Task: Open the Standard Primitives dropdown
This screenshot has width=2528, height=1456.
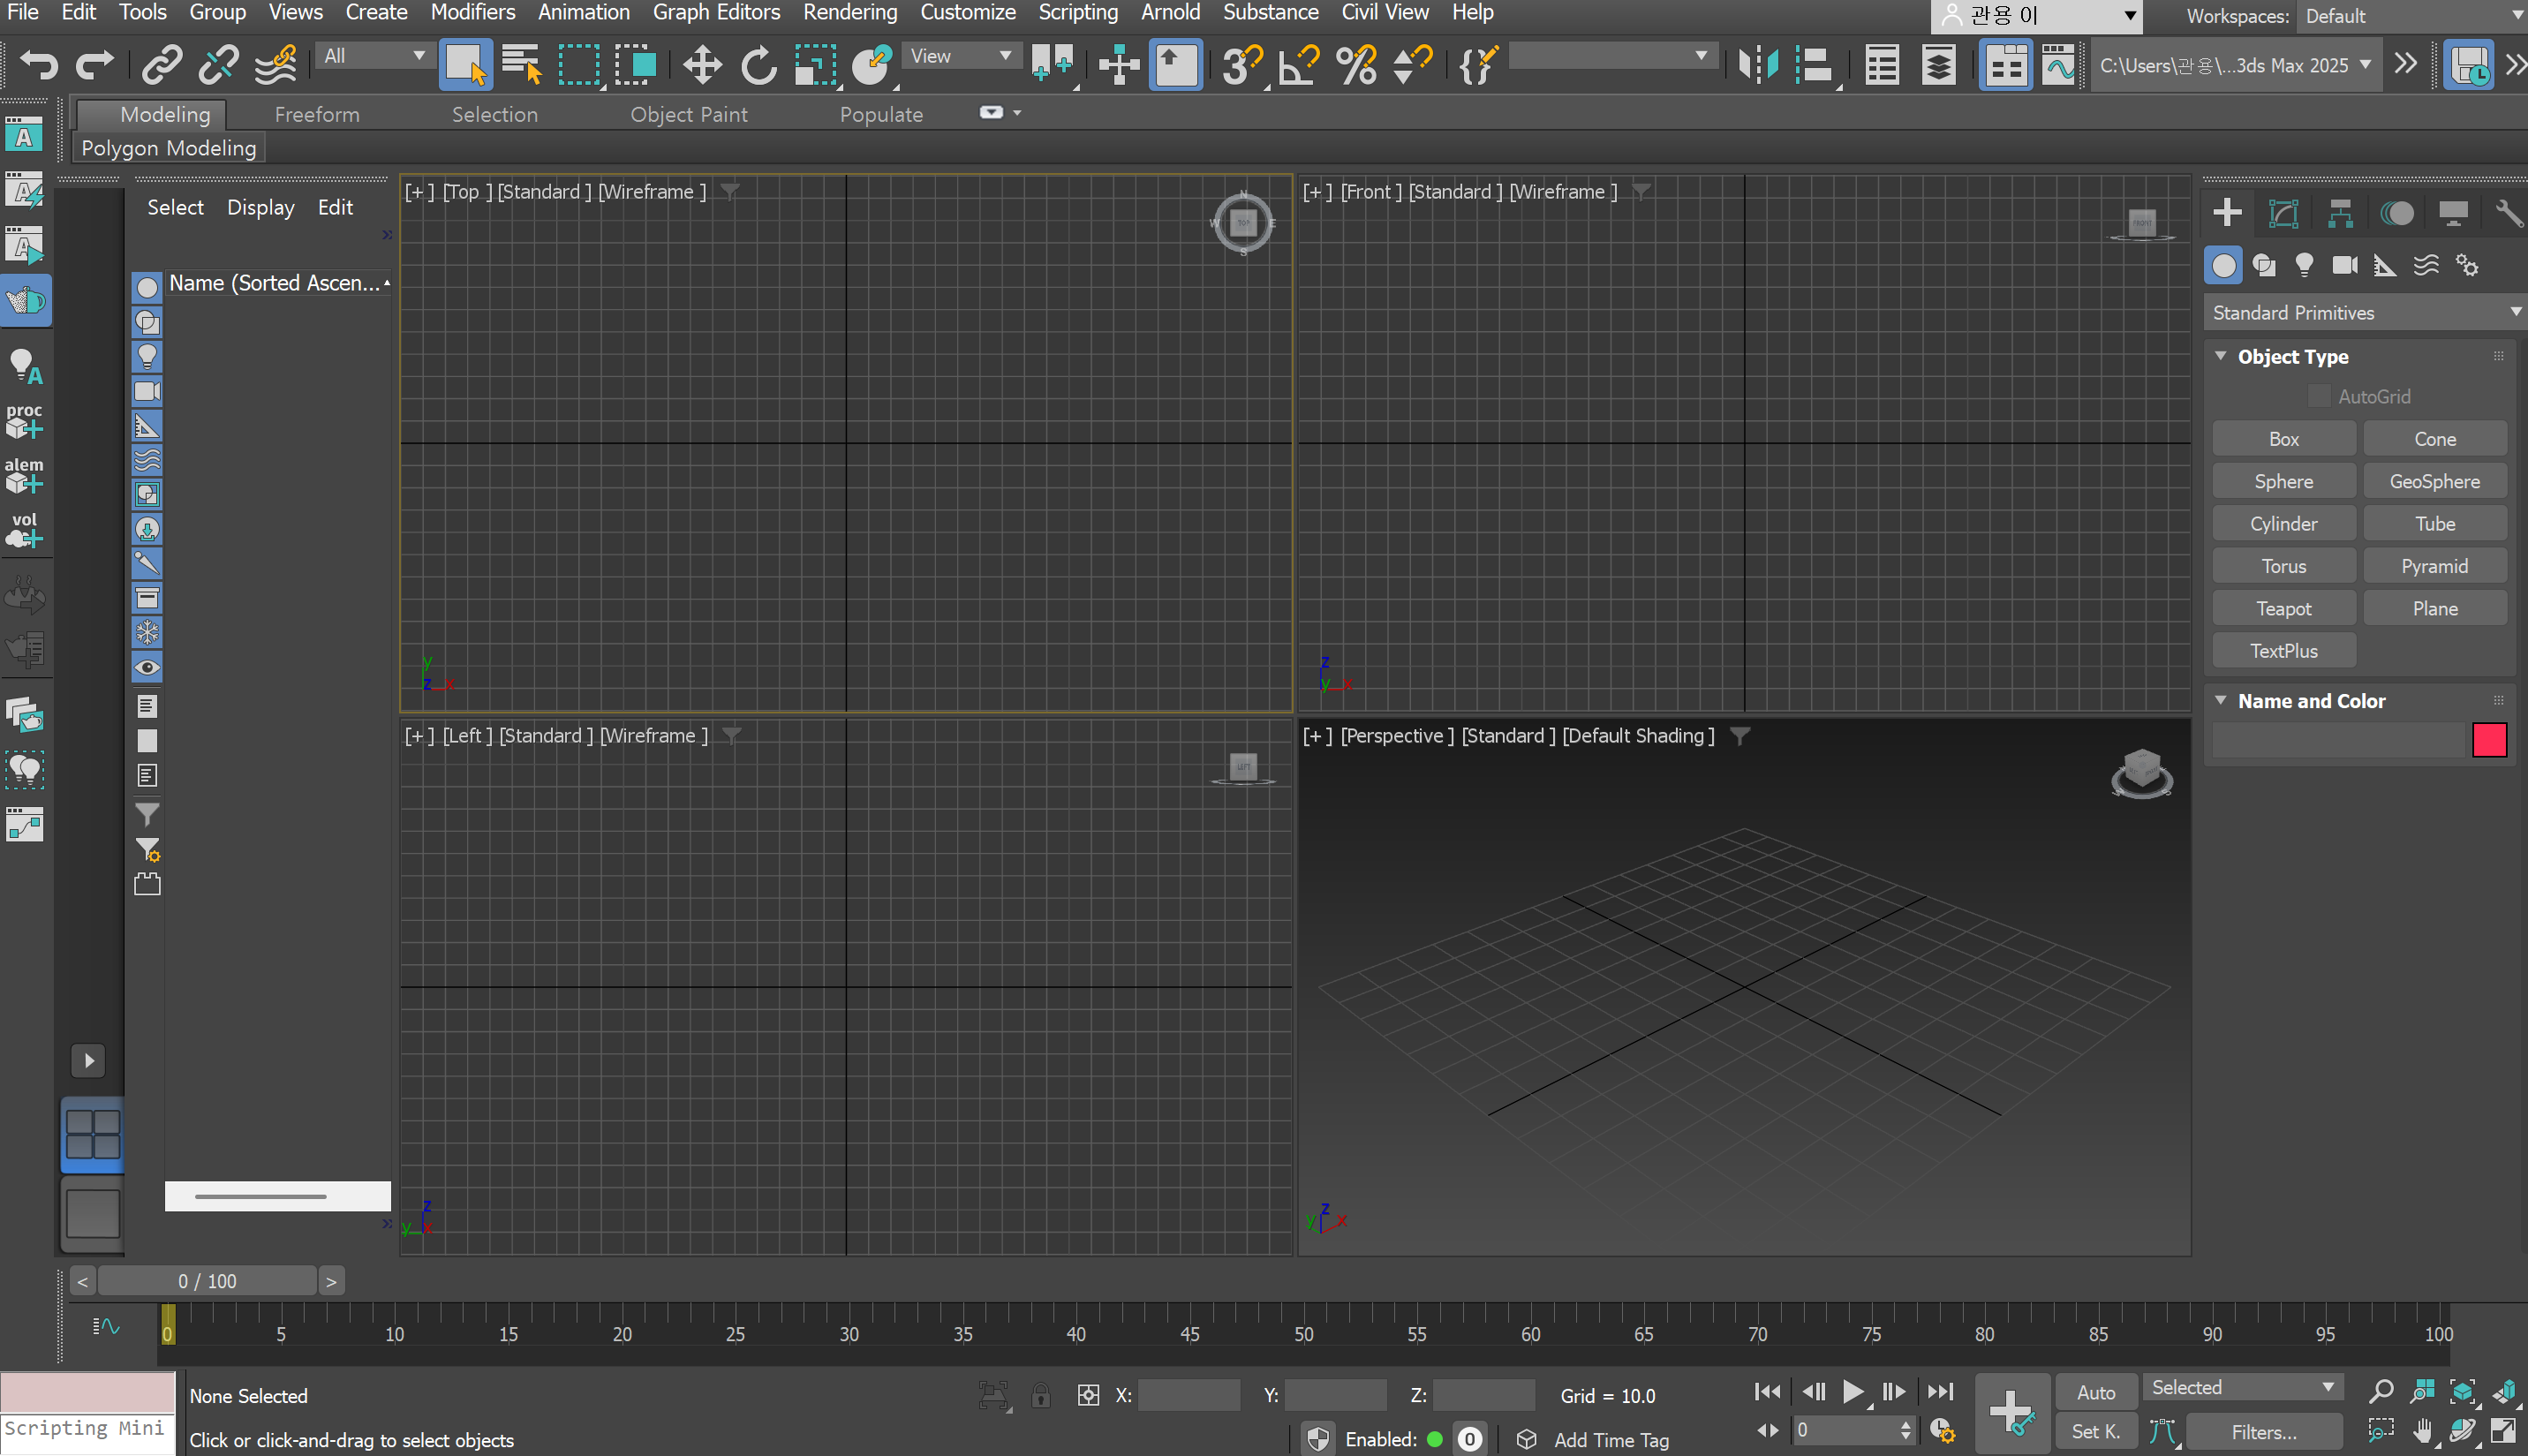Action: click(x=2364, y=313)
